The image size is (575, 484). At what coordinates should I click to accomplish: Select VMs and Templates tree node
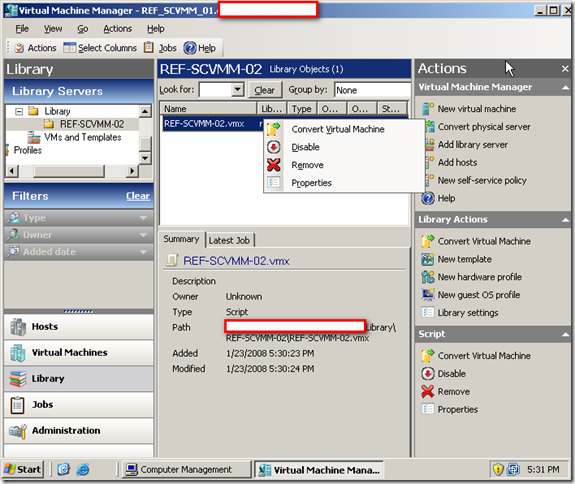point(83,138)
